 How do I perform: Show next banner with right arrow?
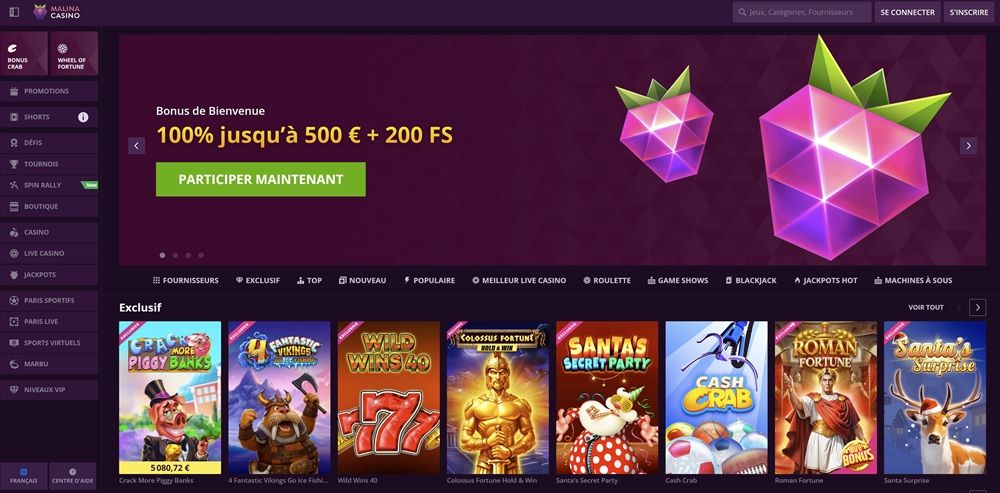968,145
